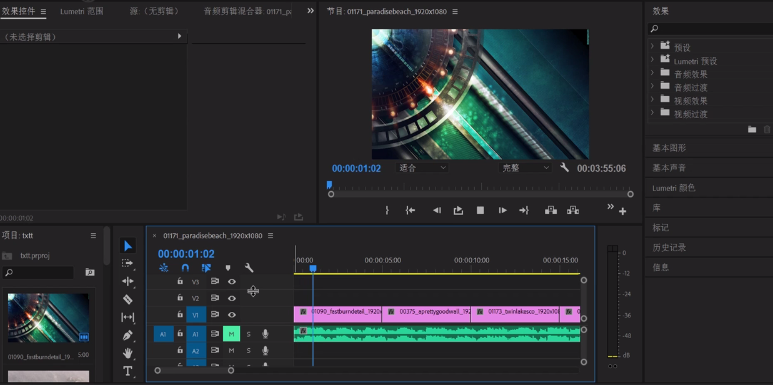The image size is (773, 385).
Task: Open timeline display settings wrench
Action: click(249, 268)
